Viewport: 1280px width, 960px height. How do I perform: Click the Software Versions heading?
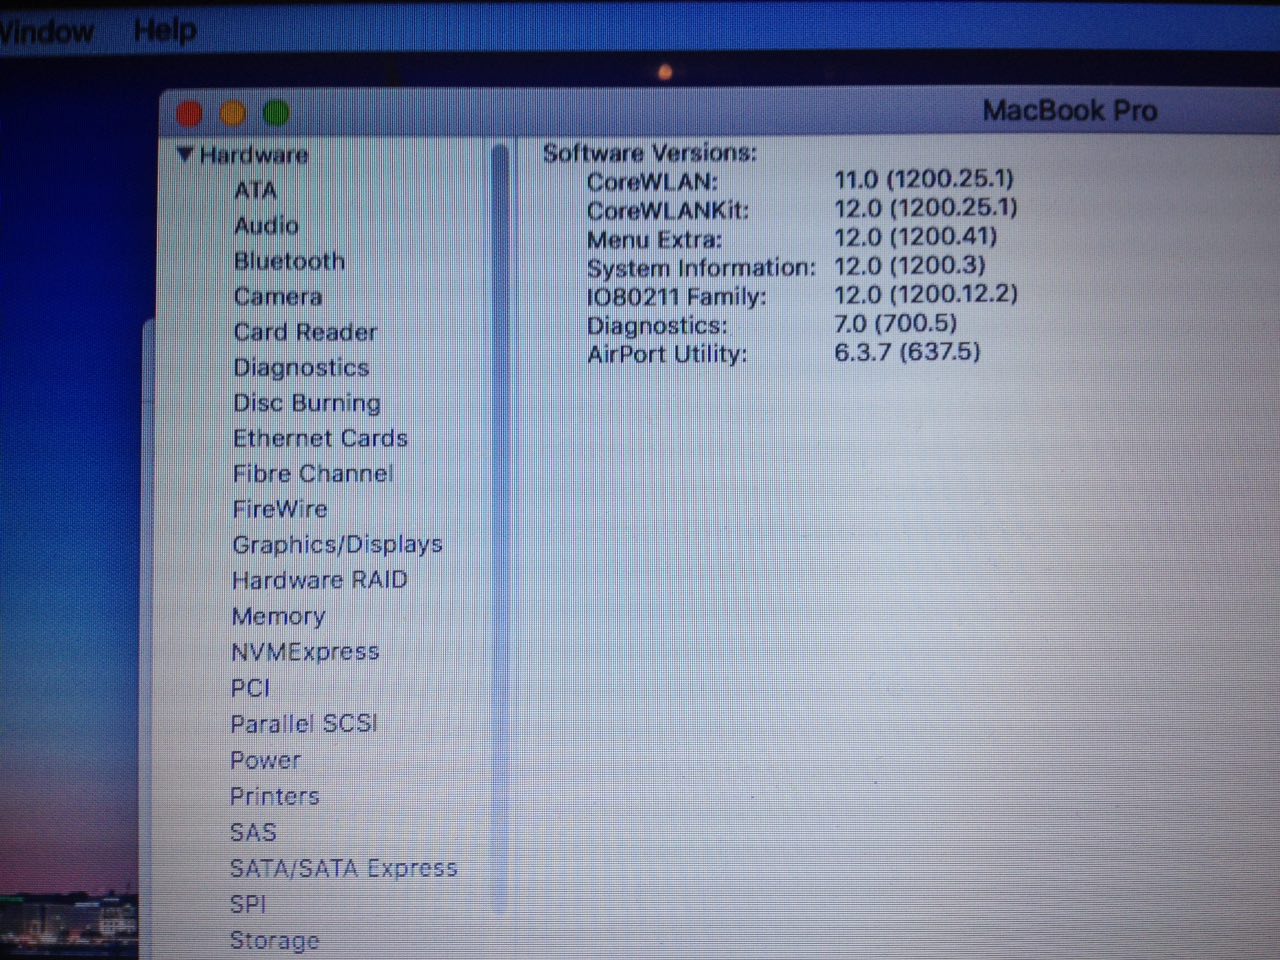click(x=650, y=153)
